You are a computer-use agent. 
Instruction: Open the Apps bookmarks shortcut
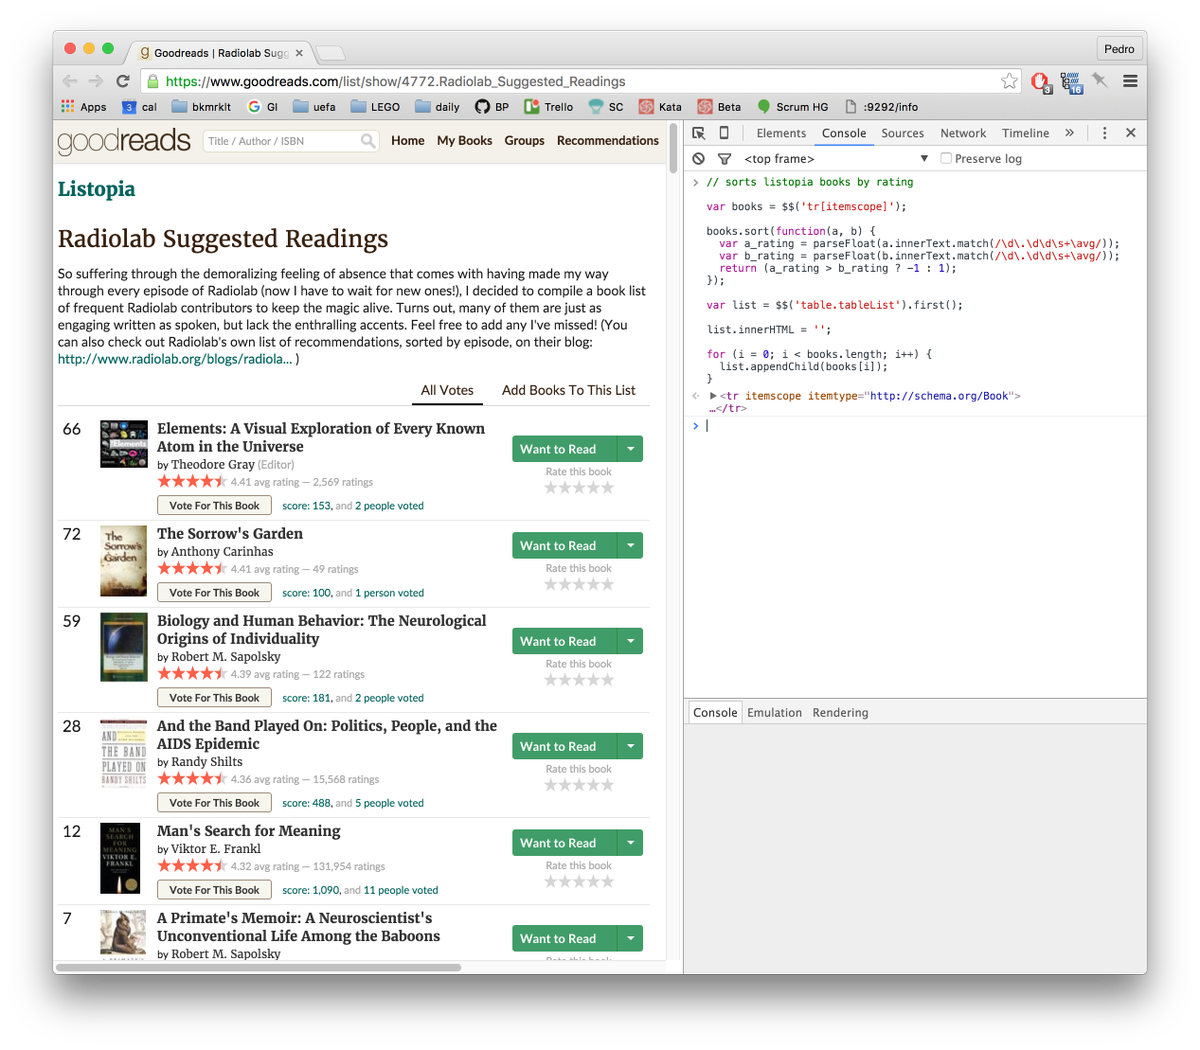(84, 107)
